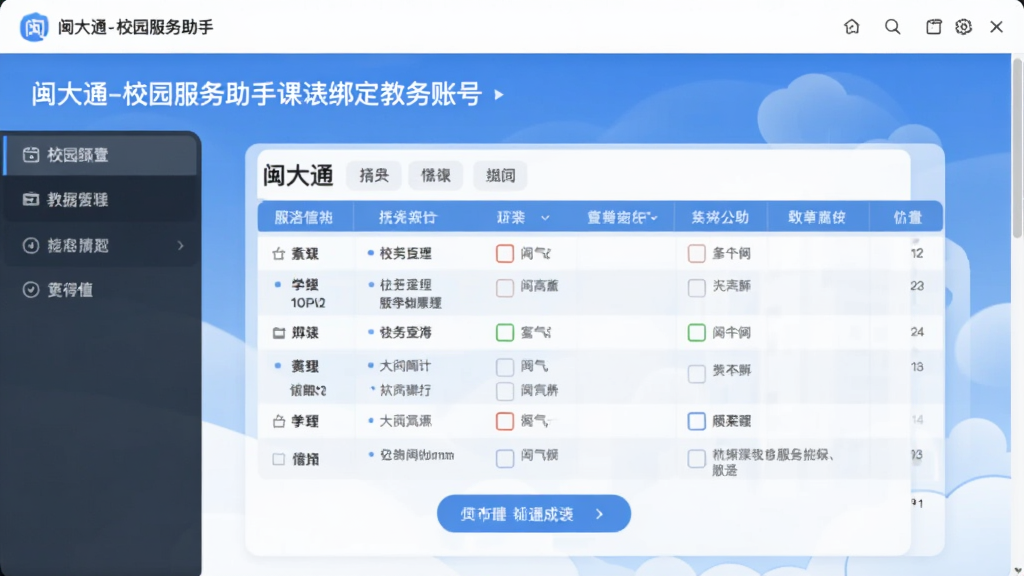
Task: Click the window icon left of the gear
Action: [x=934, y=27]
